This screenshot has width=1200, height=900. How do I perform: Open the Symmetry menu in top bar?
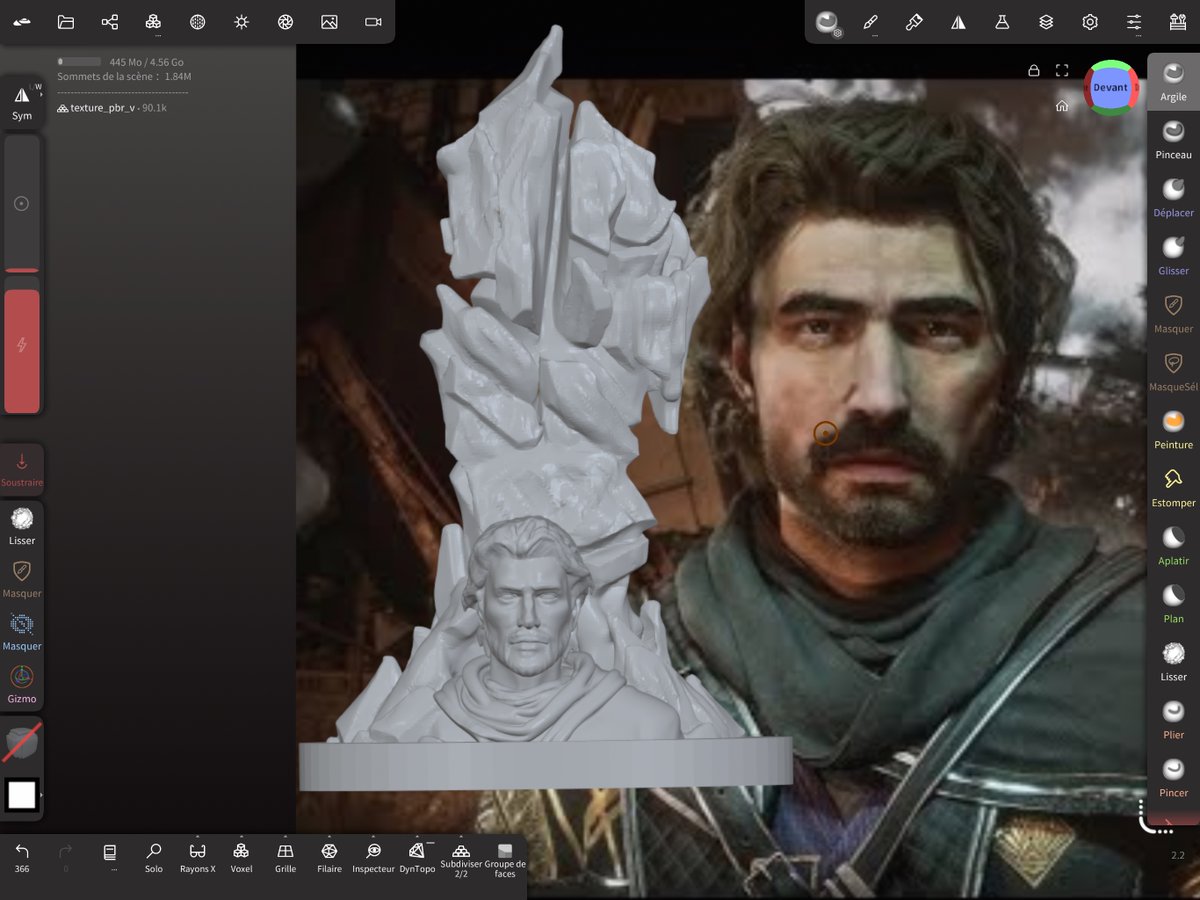click(x=958, y=22)
